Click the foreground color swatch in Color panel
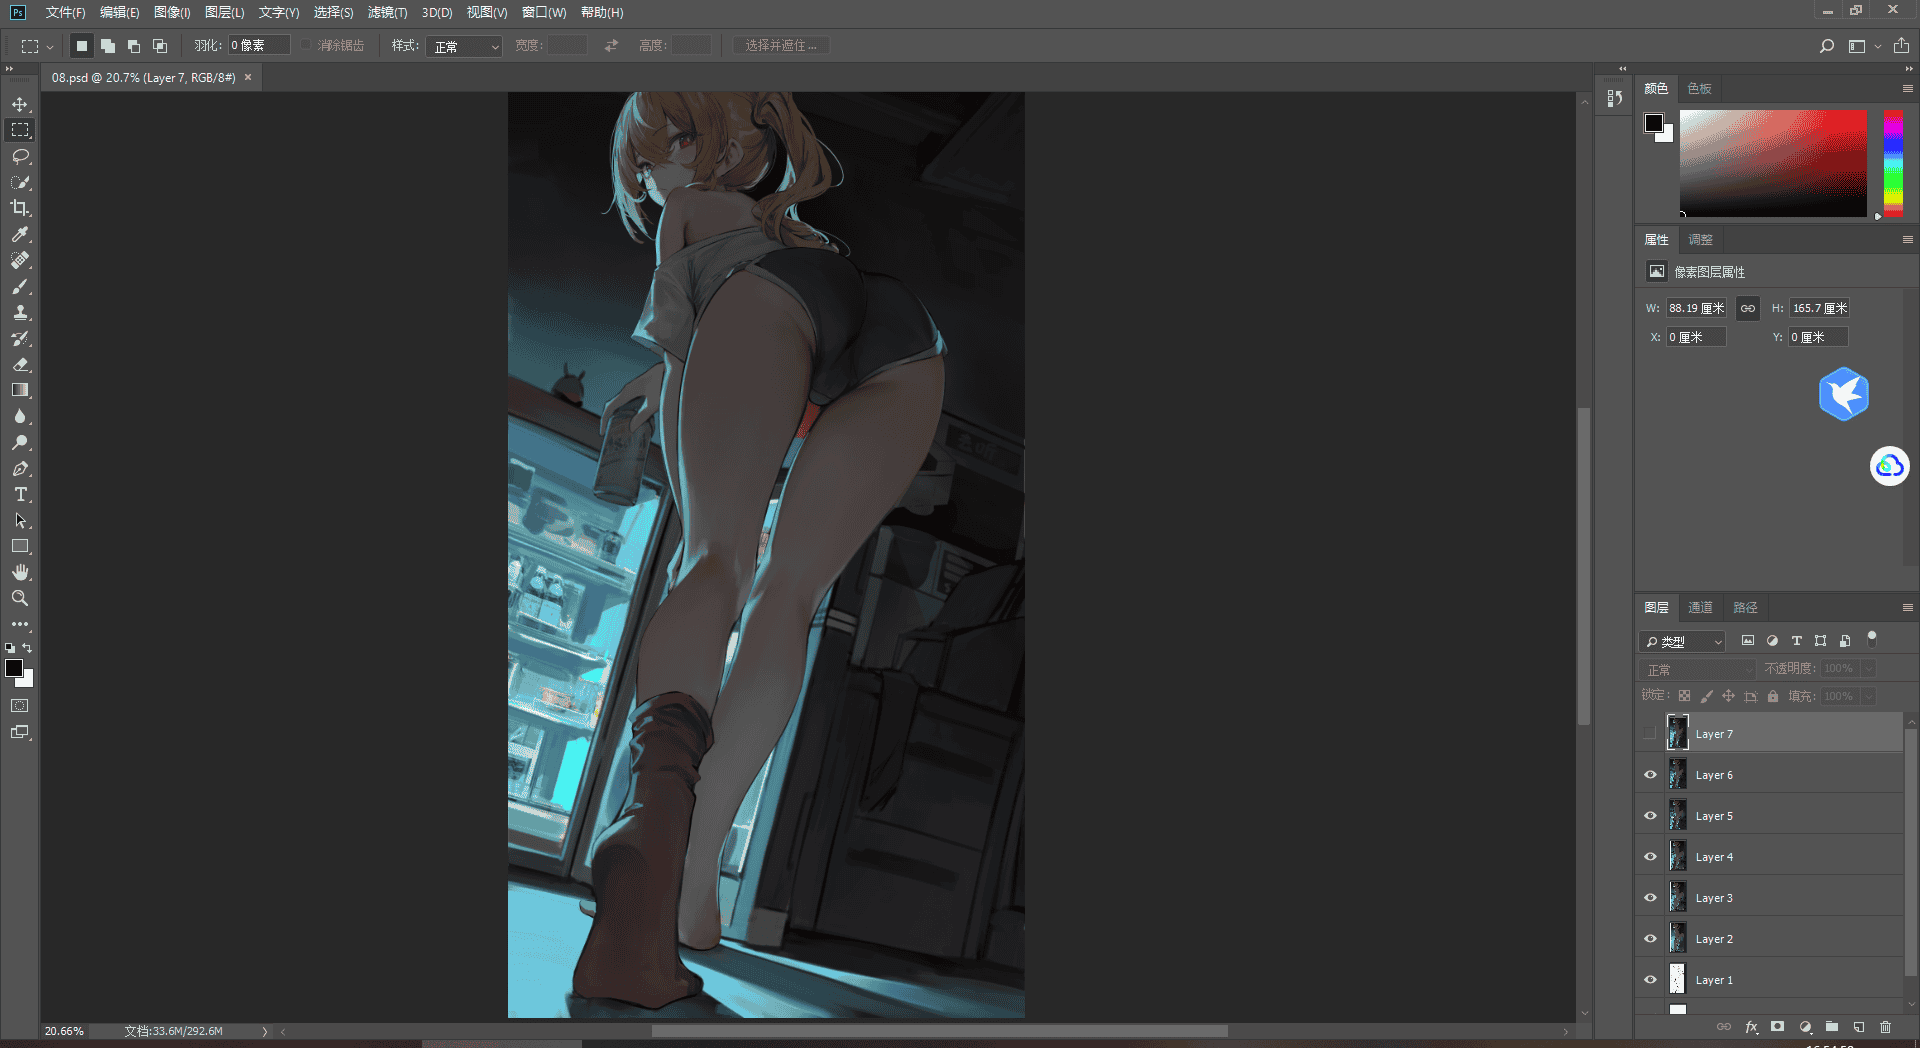 pyautogui.click(x=1654, y=123)
